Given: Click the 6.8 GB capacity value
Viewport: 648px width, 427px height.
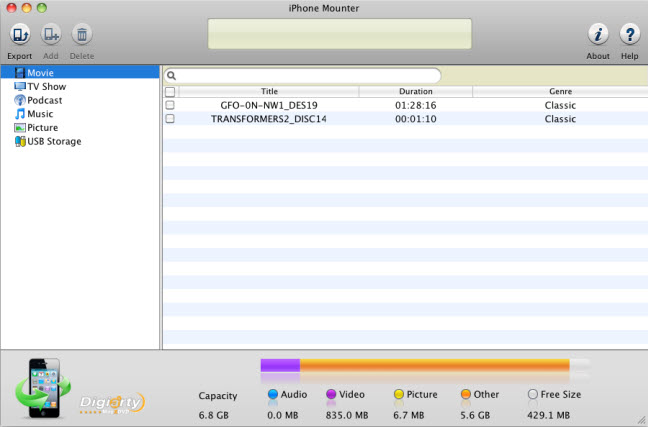Looking at the screenshot, I should pos(214,415).
